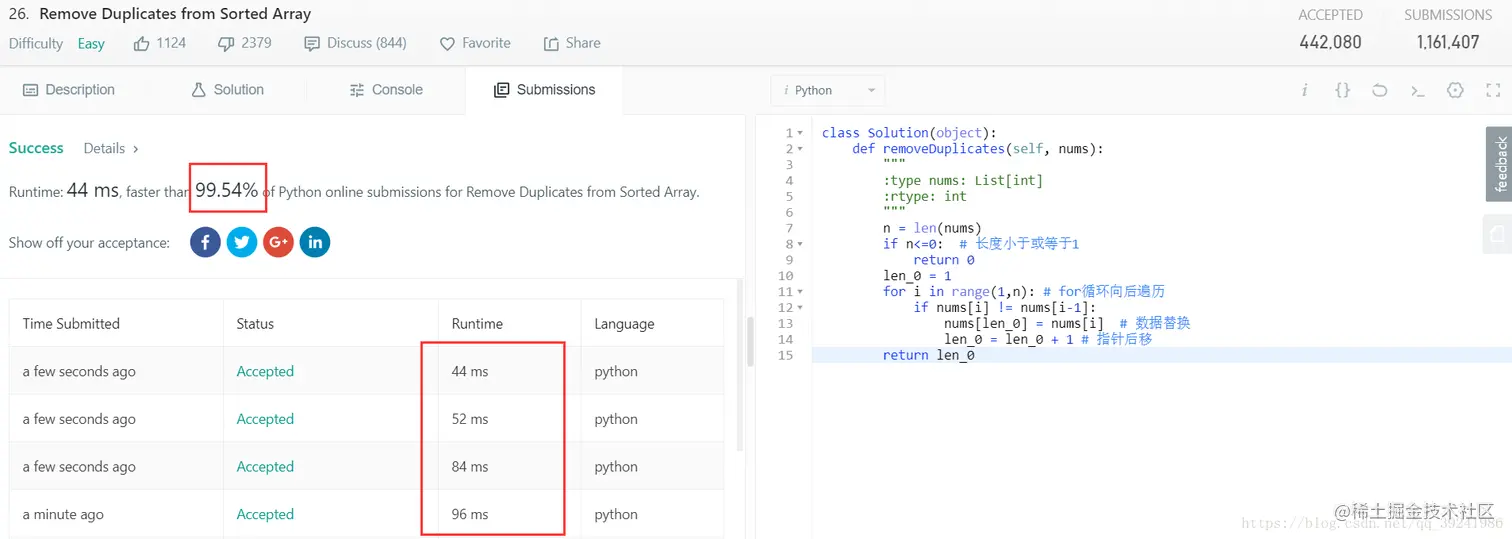Click the '44 ms' runtime cell
This screenshot has width=1512, height=539.
tap(470, 371)
